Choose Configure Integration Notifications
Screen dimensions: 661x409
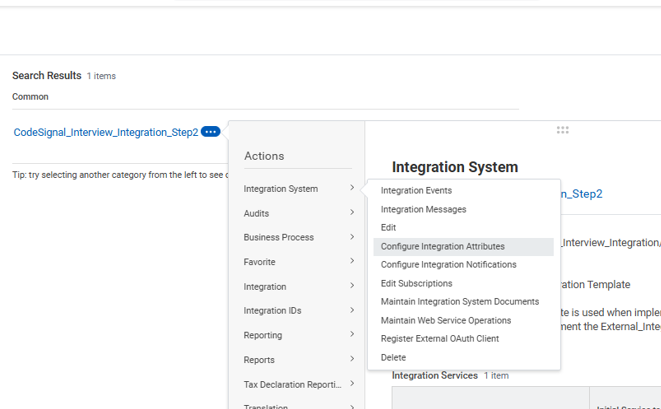464,265
